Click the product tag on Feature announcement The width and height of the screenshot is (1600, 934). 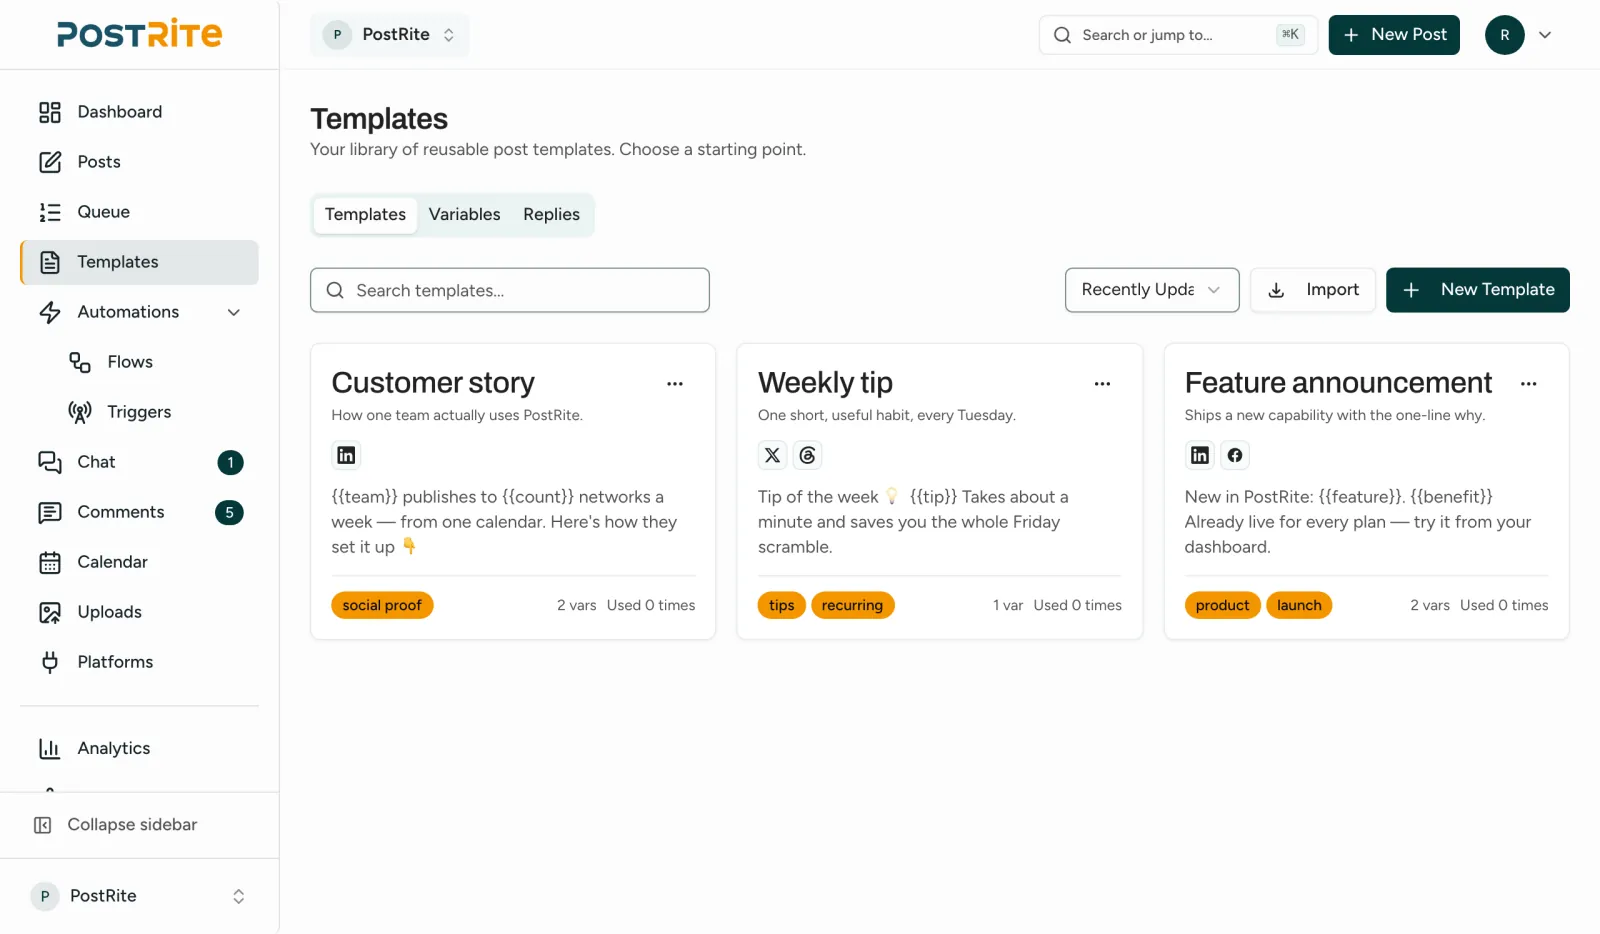(1222, 605)
